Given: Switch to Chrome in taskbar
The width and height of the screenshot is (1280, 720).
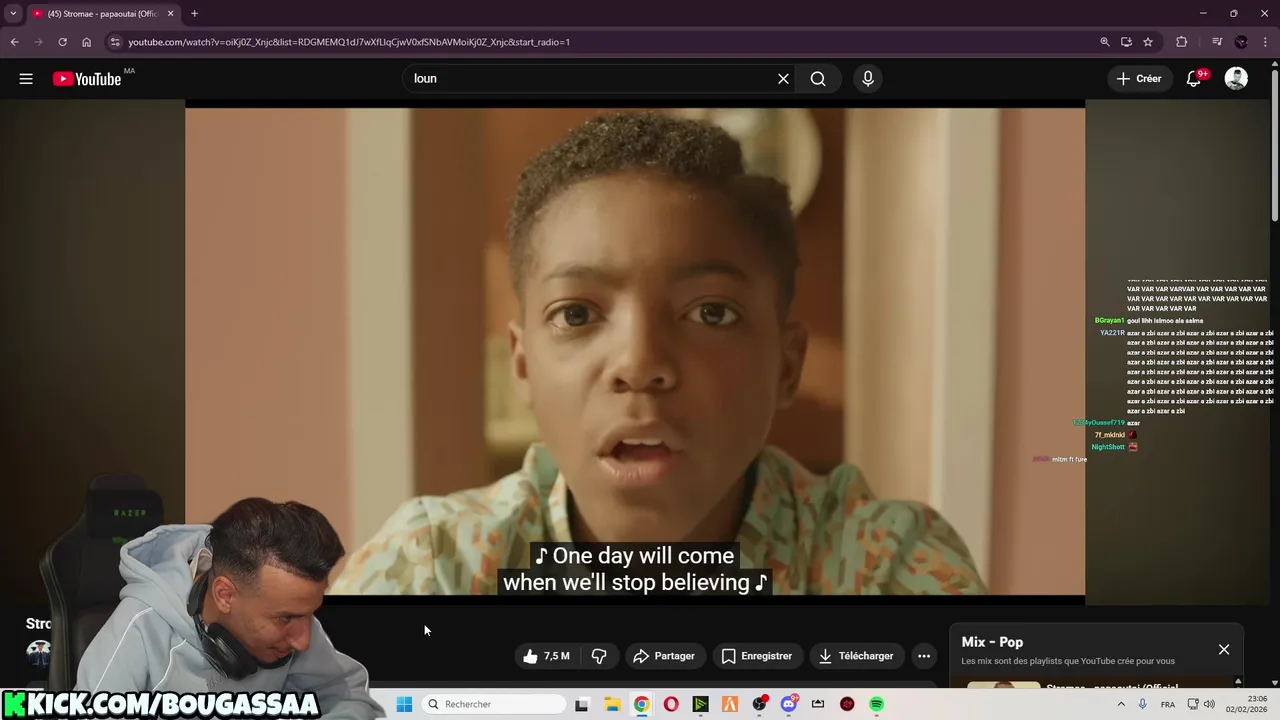Looking at the screenshot, I should click(641, 704).
